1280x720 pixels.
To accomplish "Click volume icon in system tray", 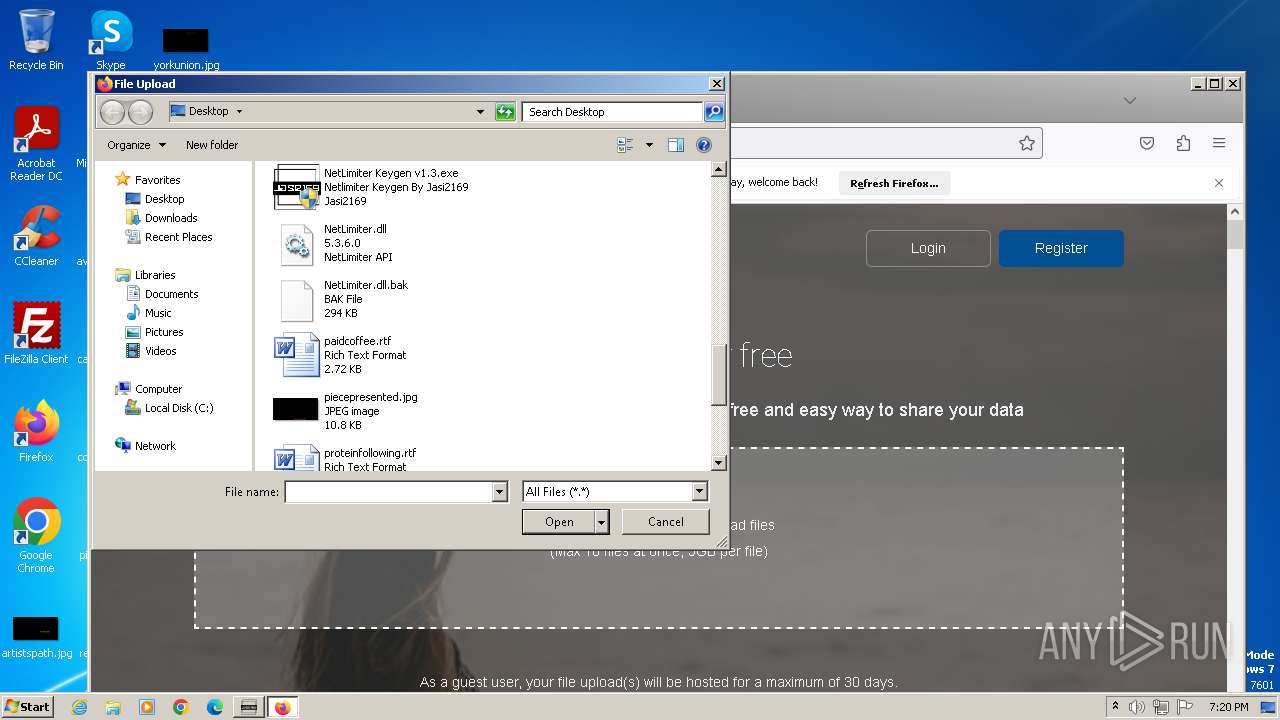I will tap(1137, 707).
